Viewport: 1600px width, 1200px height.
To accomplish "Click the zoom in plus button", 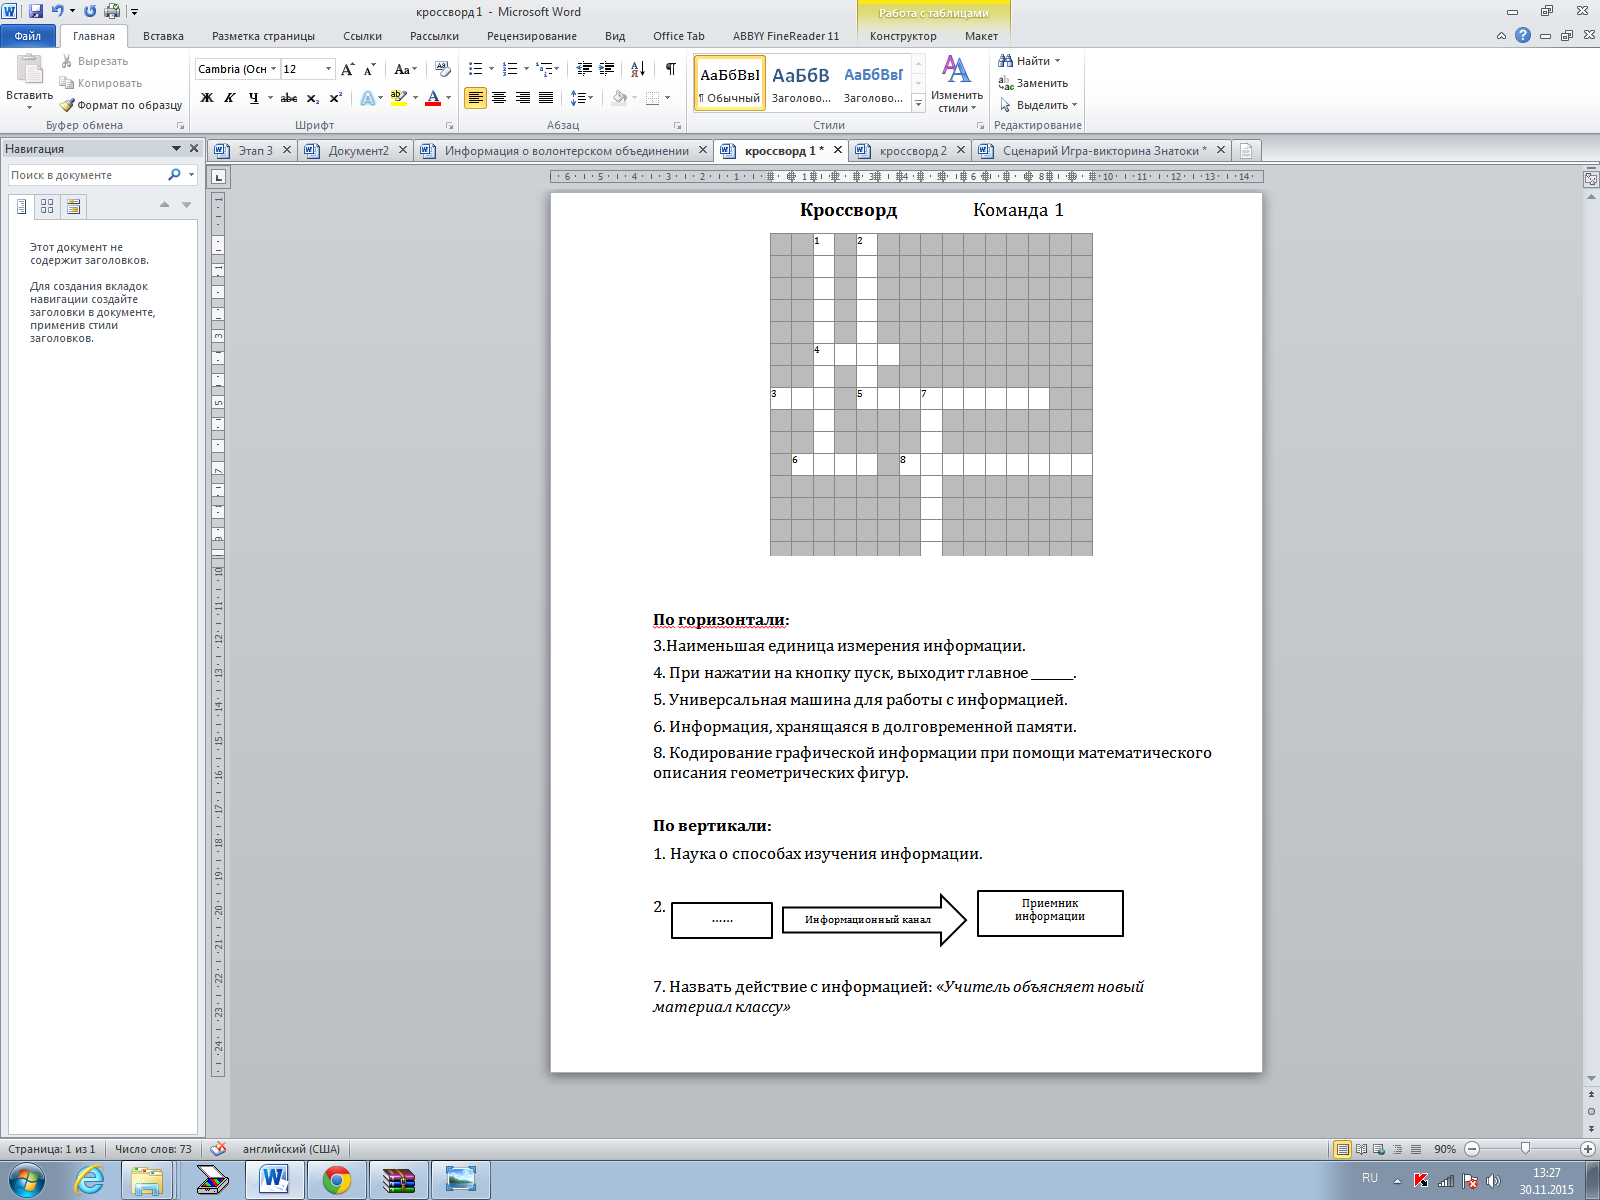I will click(1587, 1149).
